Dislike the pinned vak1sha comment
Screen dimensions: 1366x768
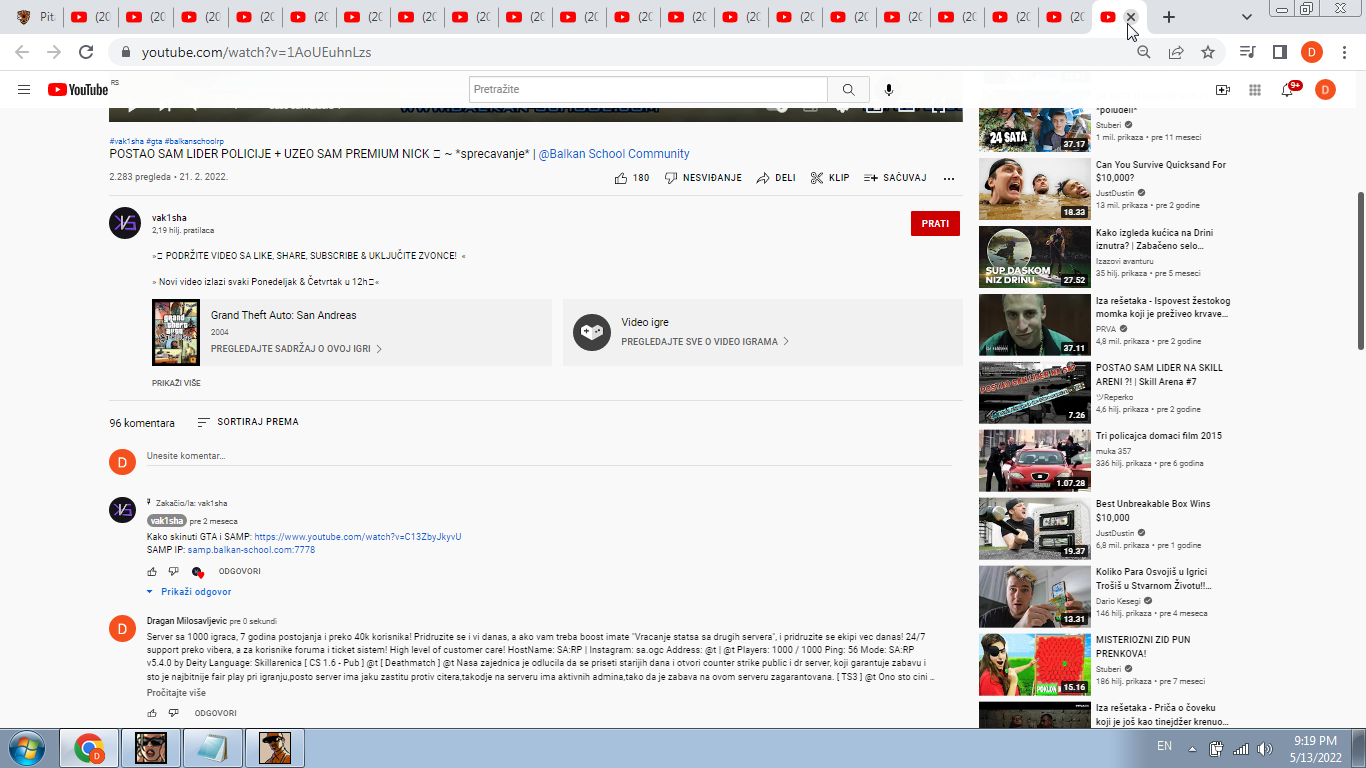click(173, 571)
